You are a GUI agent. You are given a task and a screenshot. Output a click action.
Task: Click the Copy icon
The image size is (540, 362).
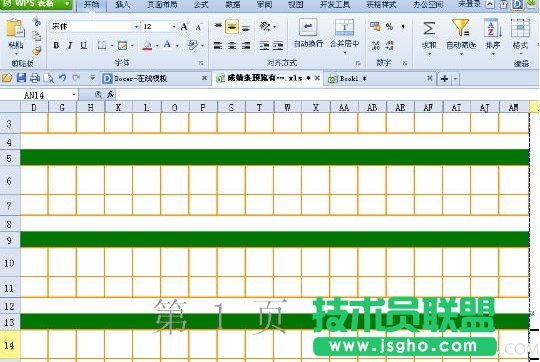37,36
